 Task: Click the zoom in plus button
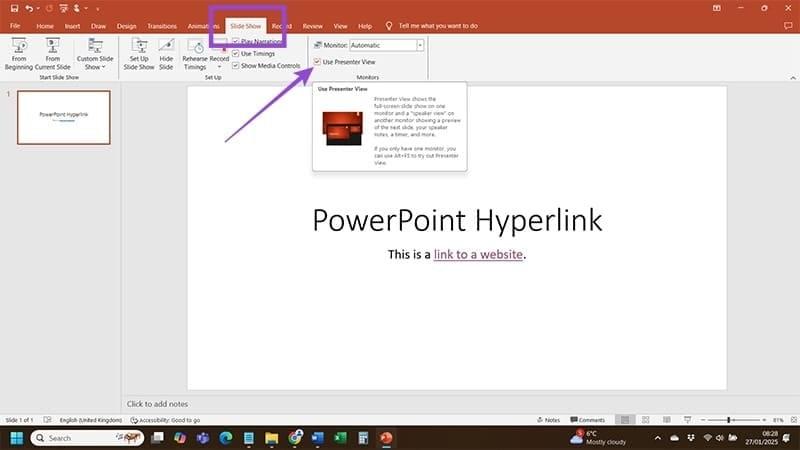coord(764,420)
